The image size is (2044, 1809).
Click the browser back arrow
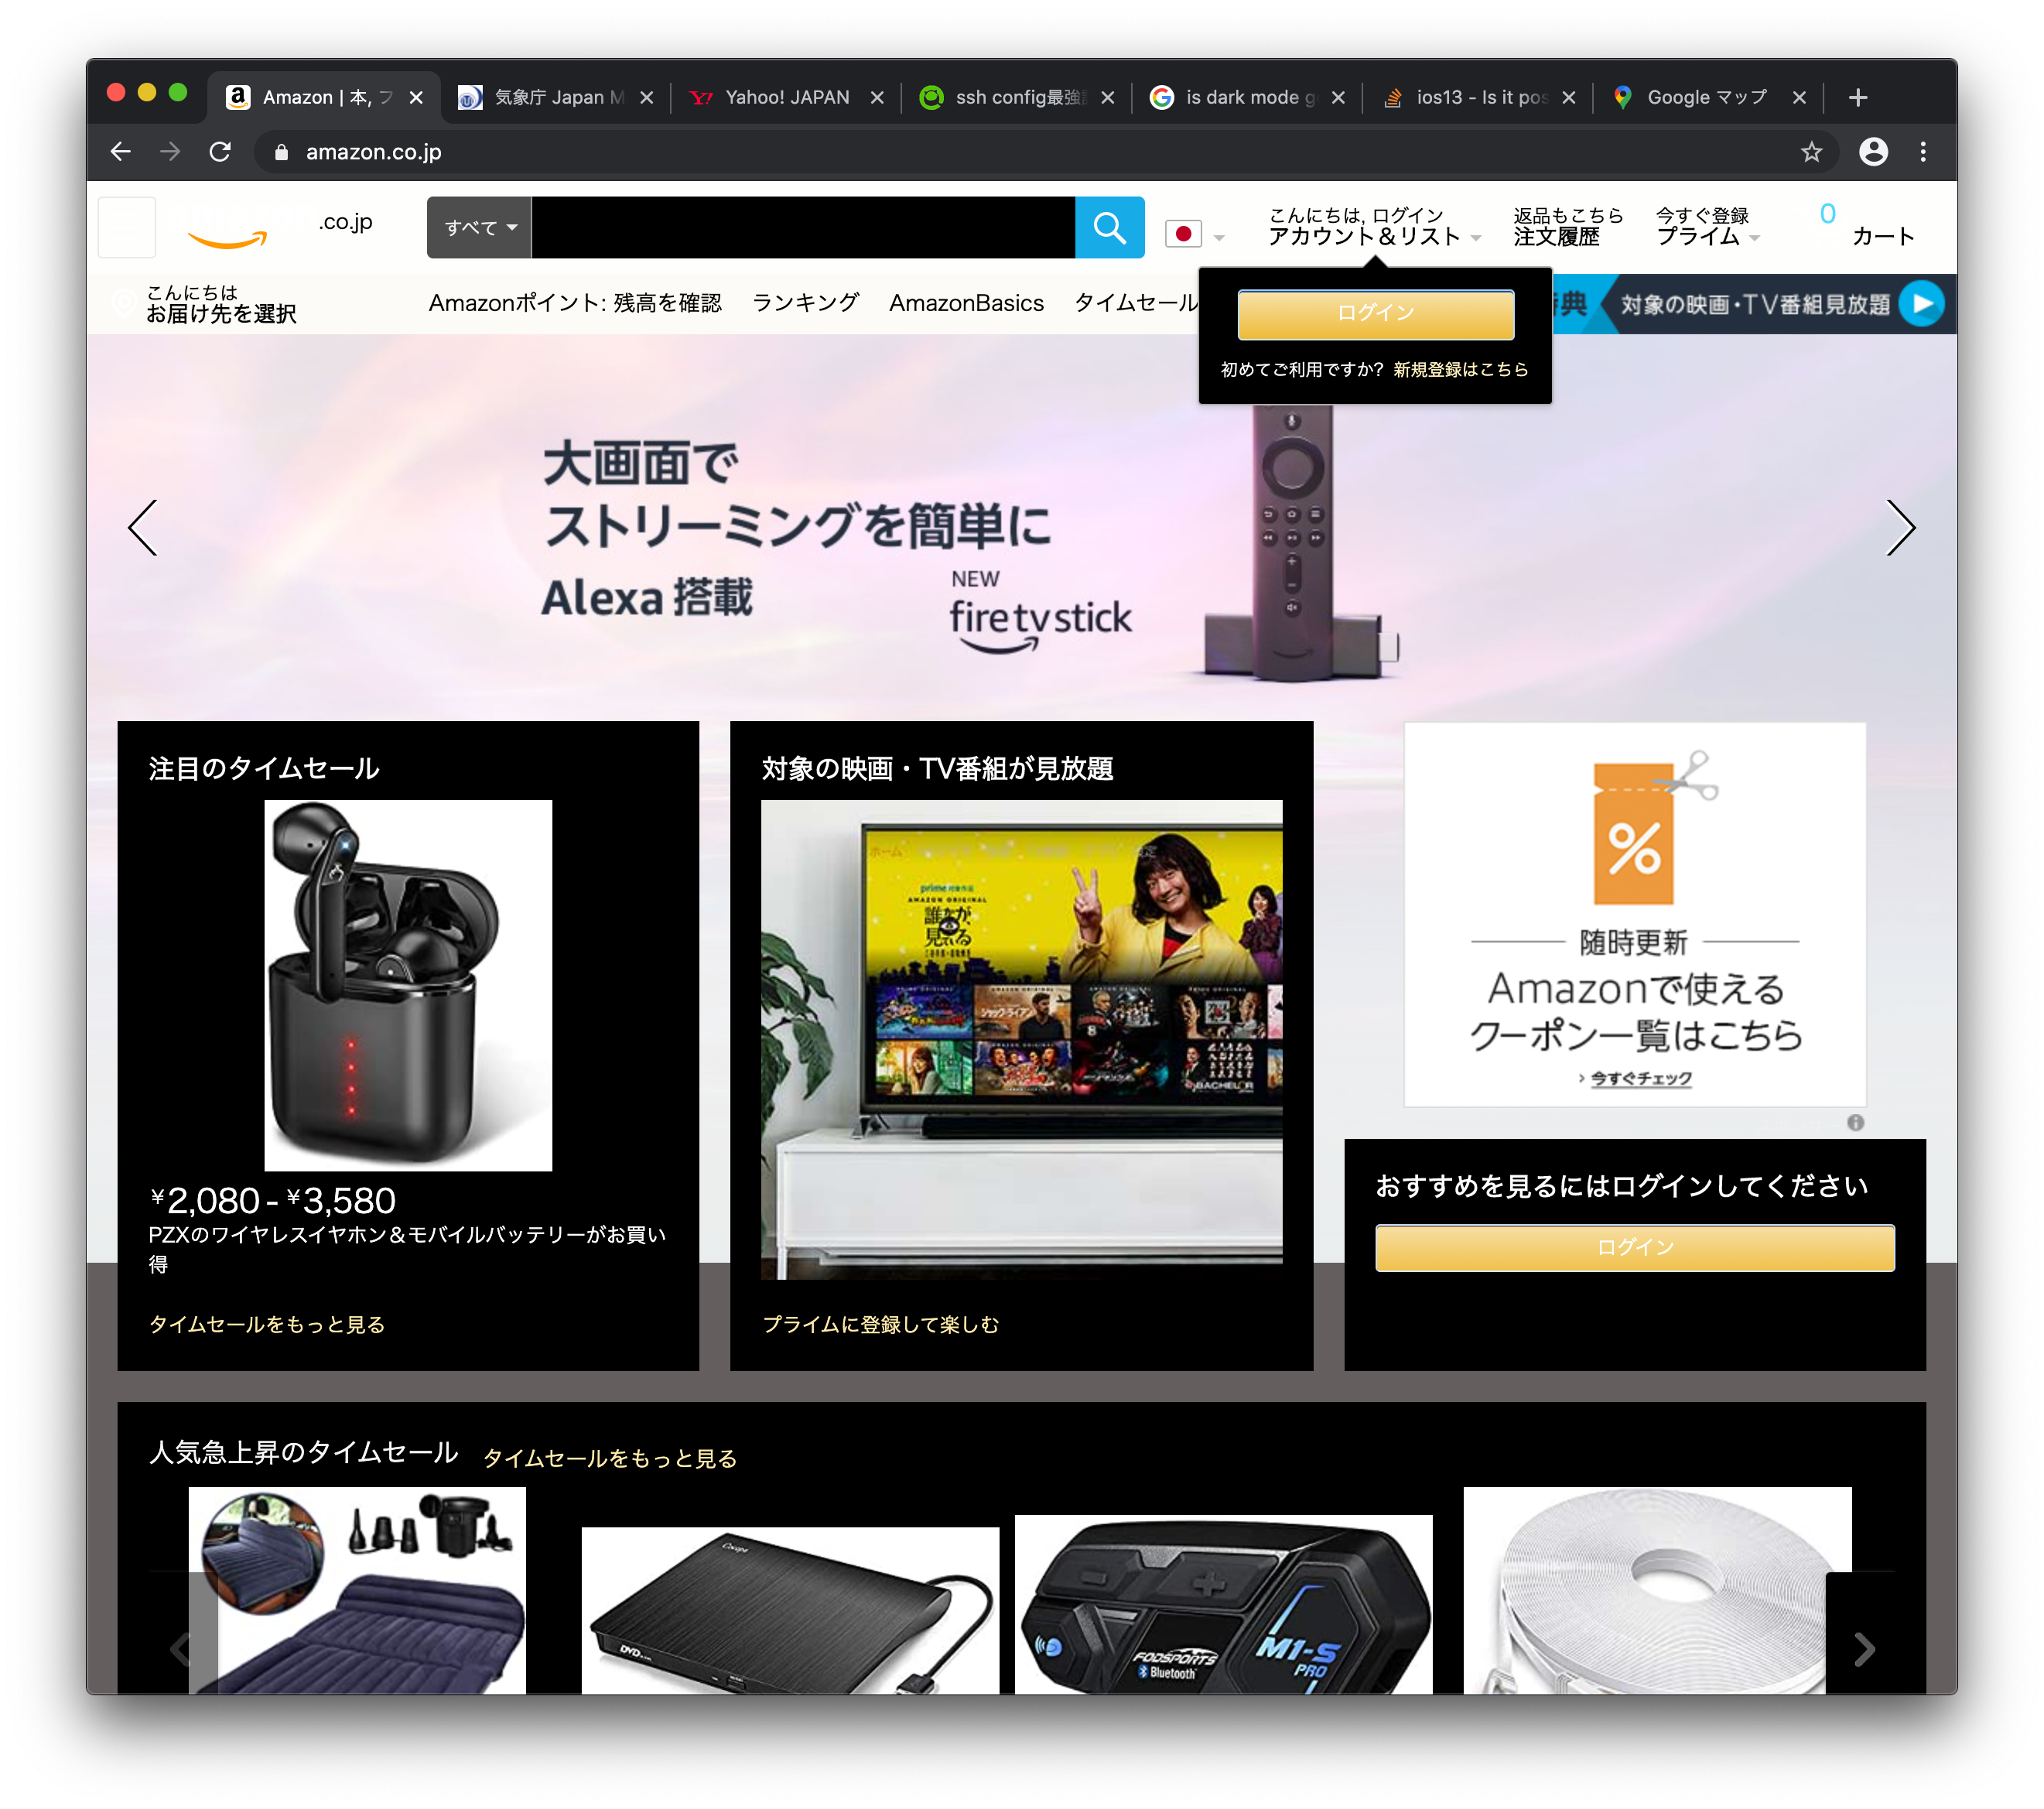point(121,152)
